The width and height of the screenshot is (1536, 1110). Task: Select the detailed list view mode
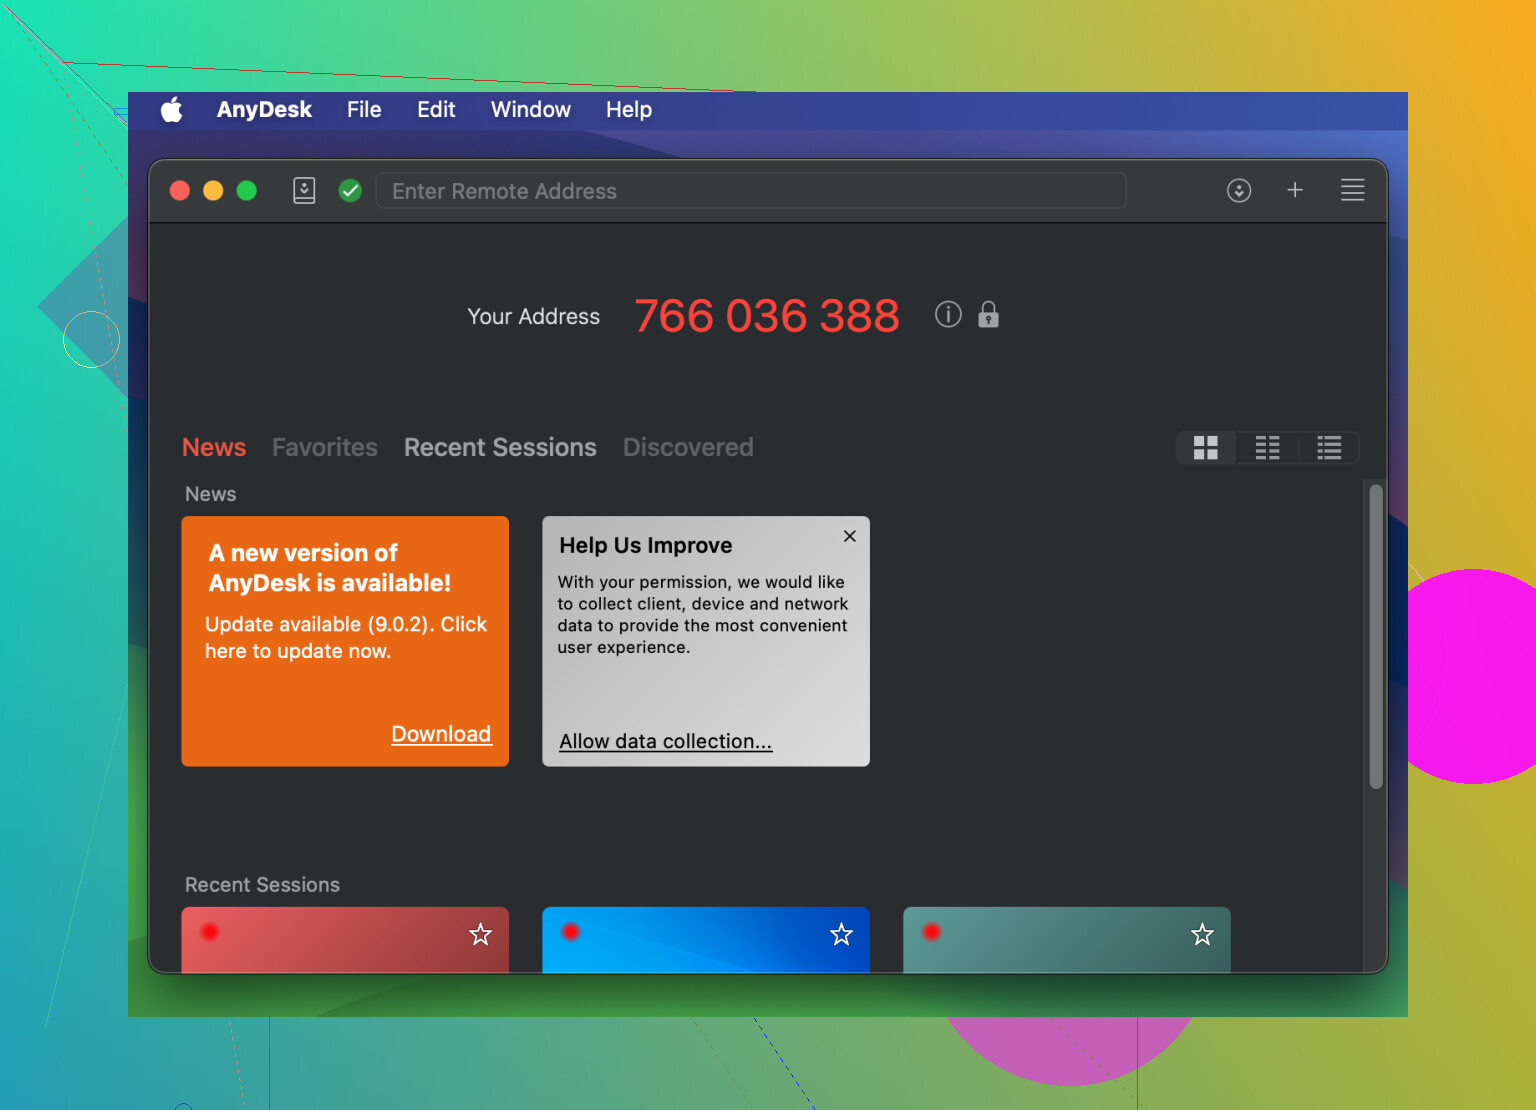pos(1329,448)
